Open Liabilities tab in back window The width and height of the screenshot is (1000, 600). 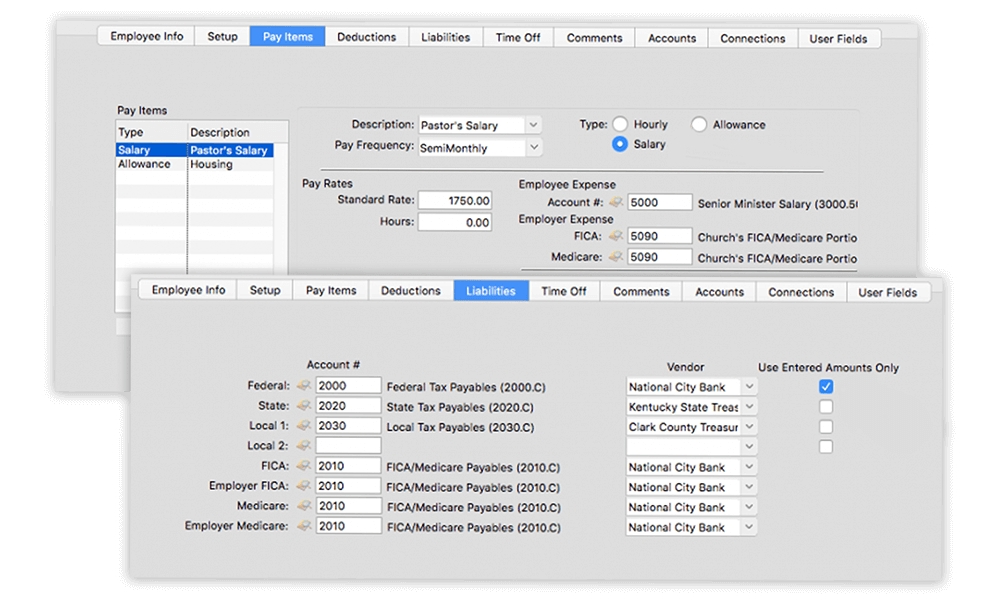pos(445,37)
